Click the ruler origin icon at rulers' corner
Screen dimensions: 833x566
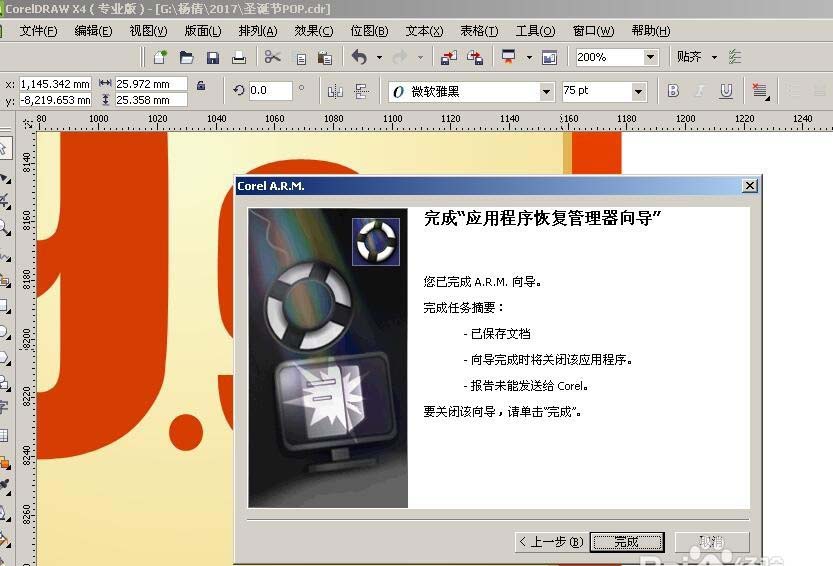coord(28,123)
